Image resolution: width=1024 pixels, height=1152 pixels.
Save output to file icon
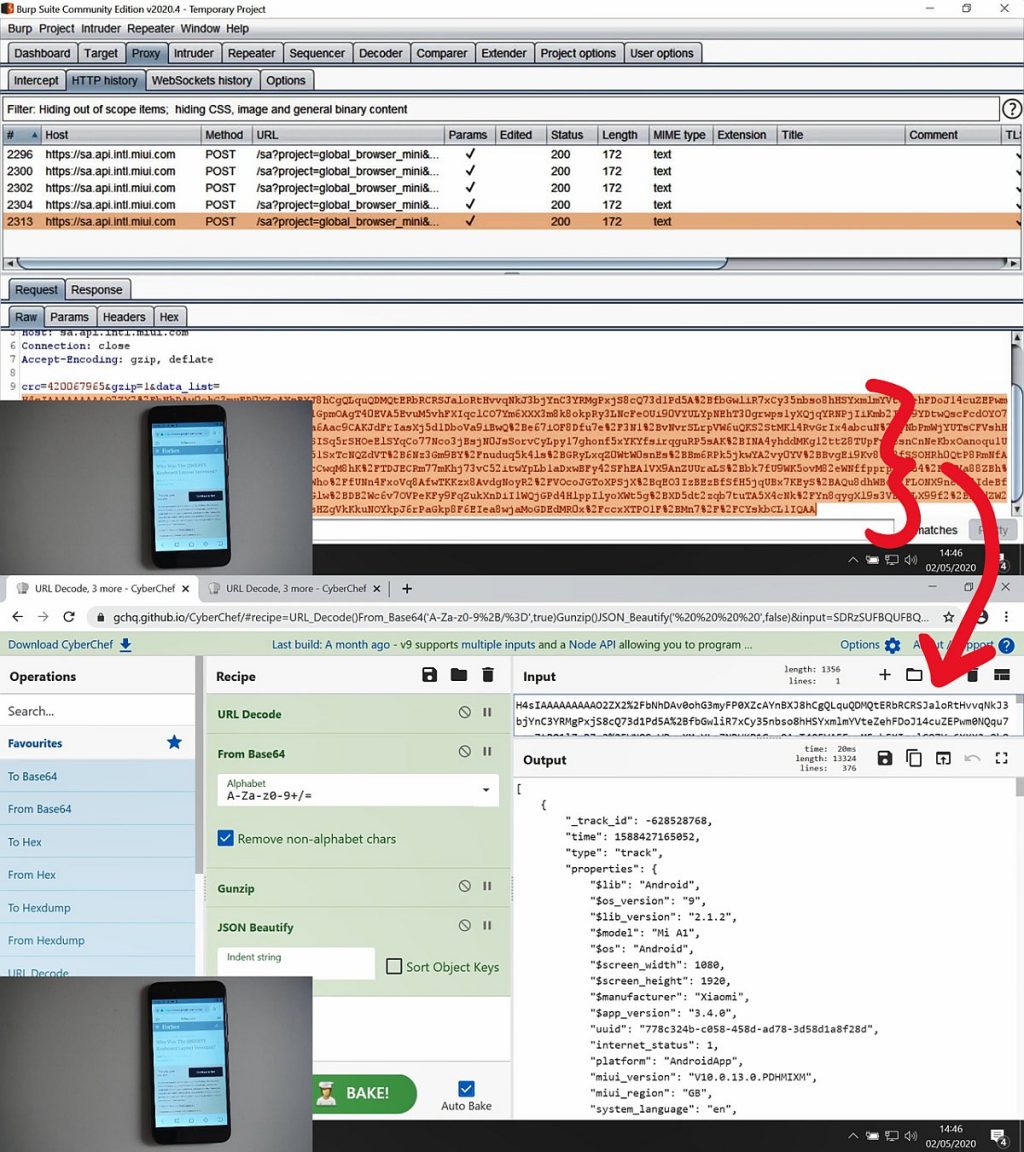[x=884, y=758]
